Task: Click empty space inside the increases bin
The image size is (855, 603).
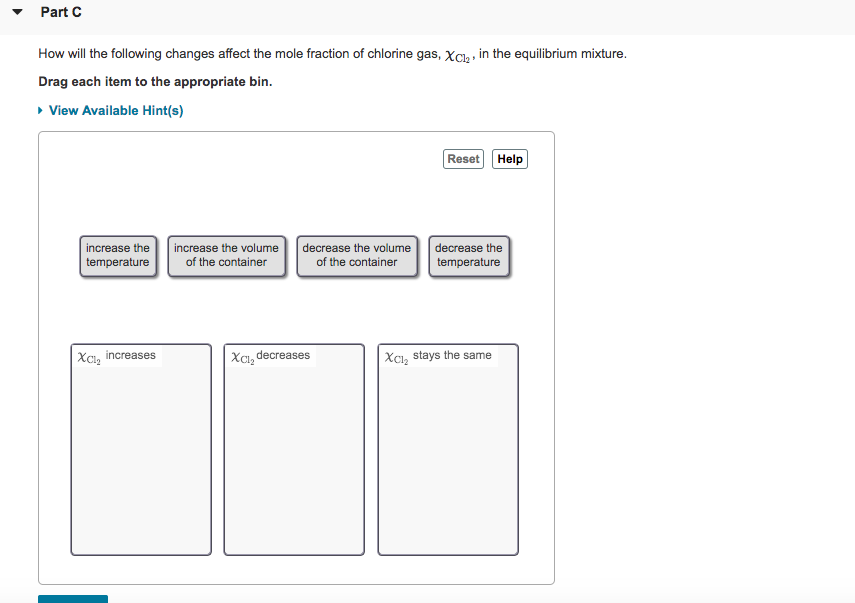Action: tap(141, 460)
